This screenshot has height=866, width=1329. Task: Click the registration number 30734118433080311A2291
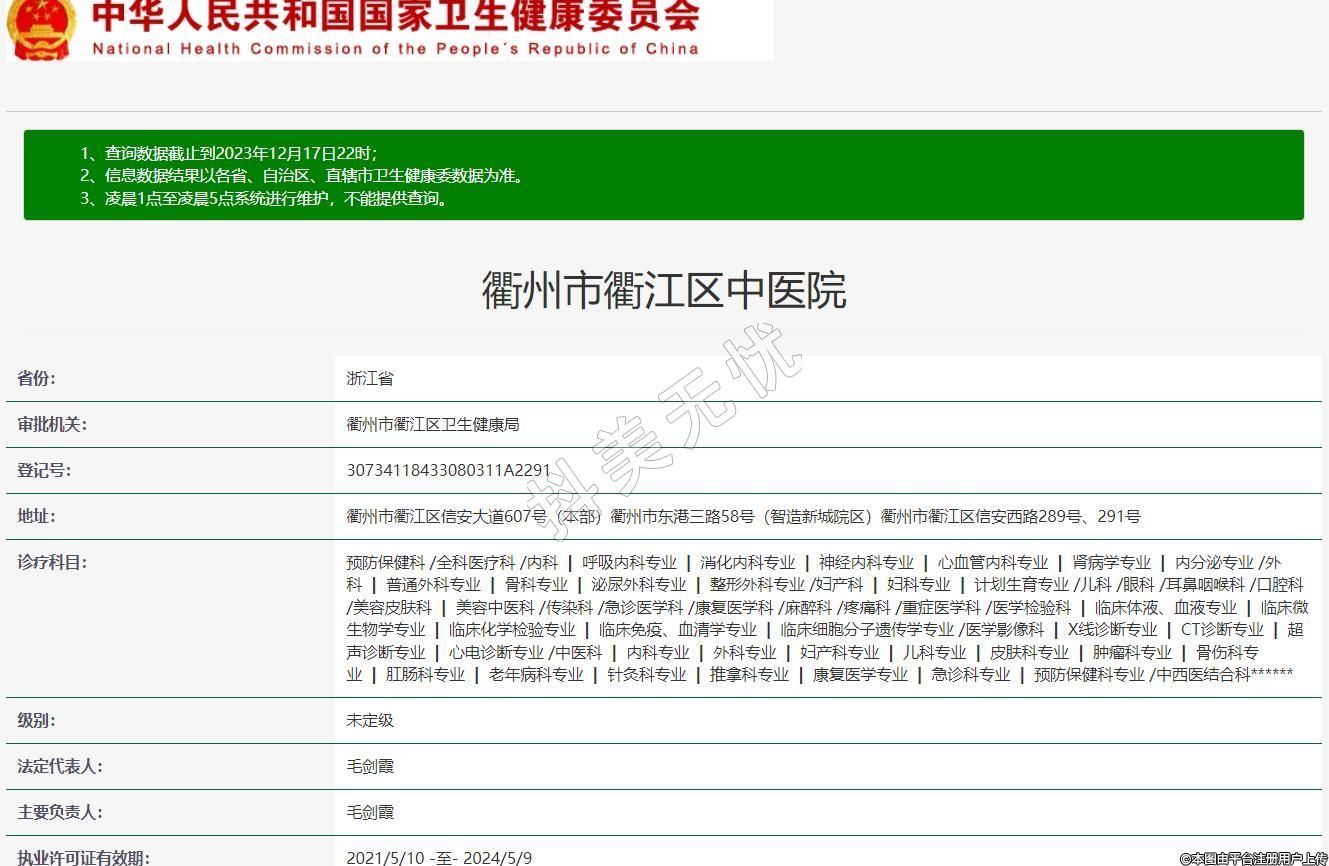pyautogui.click(x=448, y=471)
